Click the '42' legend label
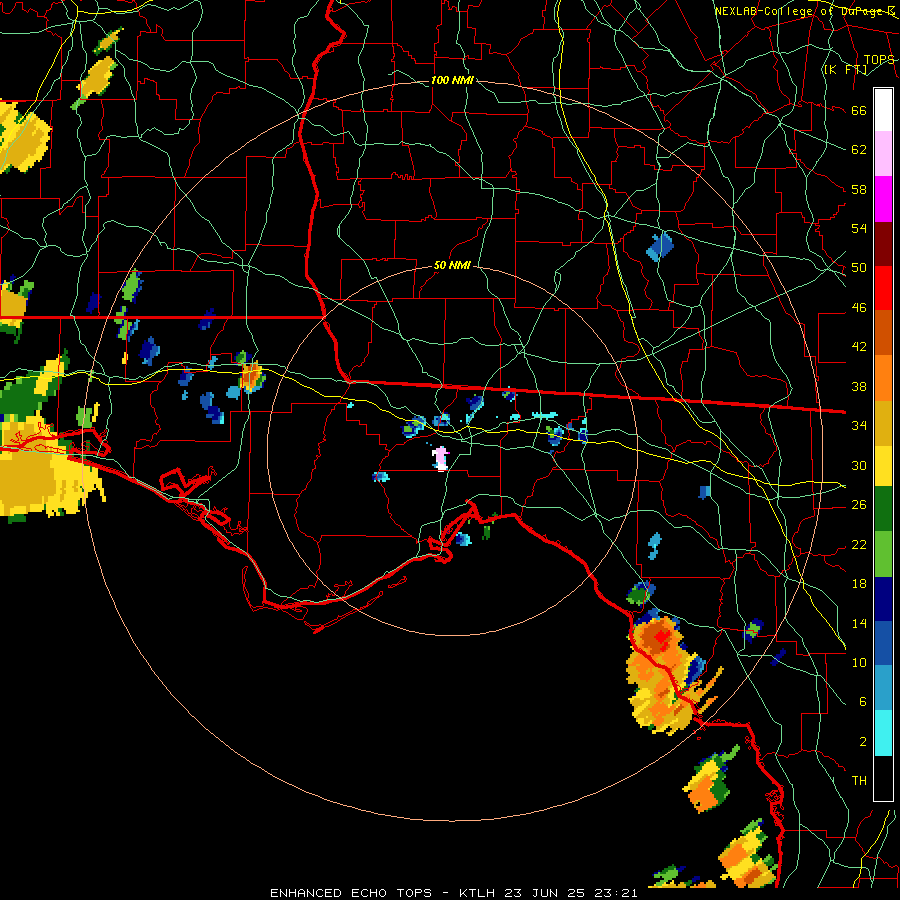The width and height of the screenshot is (900, 900). (x=859, y=346)
